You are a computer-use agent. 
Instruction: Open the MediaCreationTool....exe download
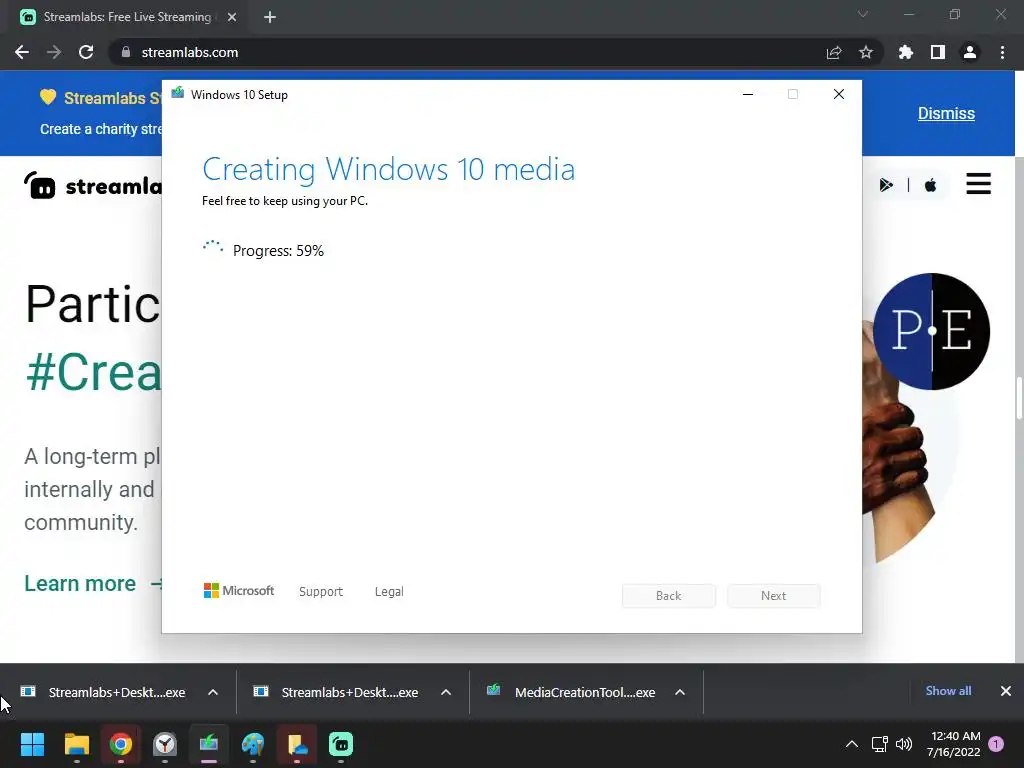[x=571, y=692]
